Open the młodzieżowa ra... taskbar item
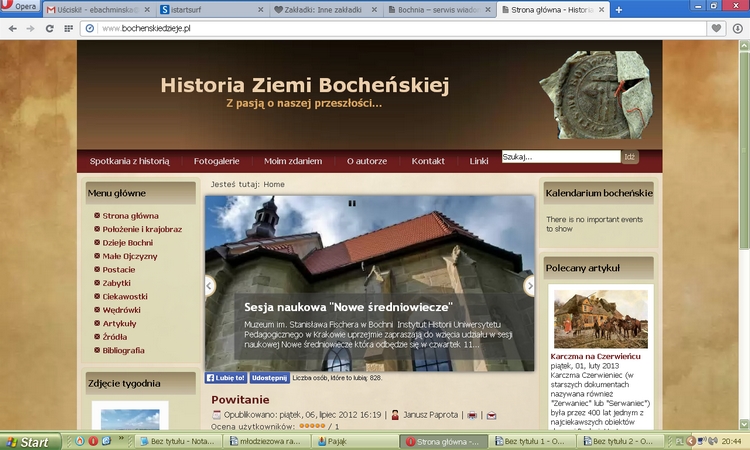The image size is (750, 450). pos(265,441)
